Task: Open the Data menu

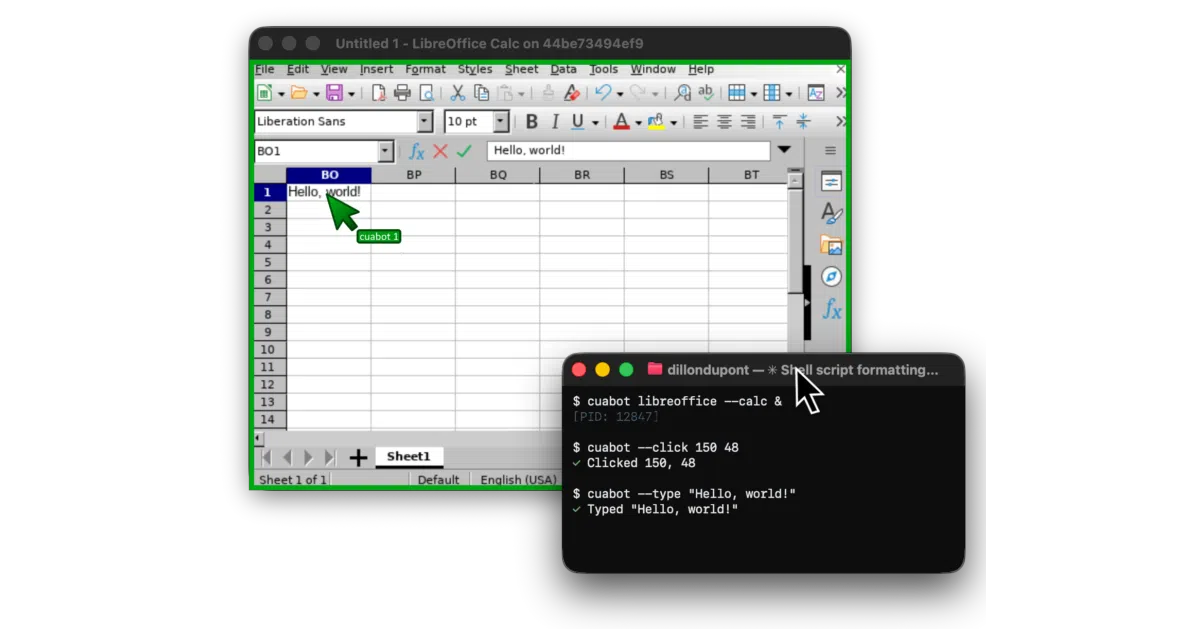Action: point(564,69)
